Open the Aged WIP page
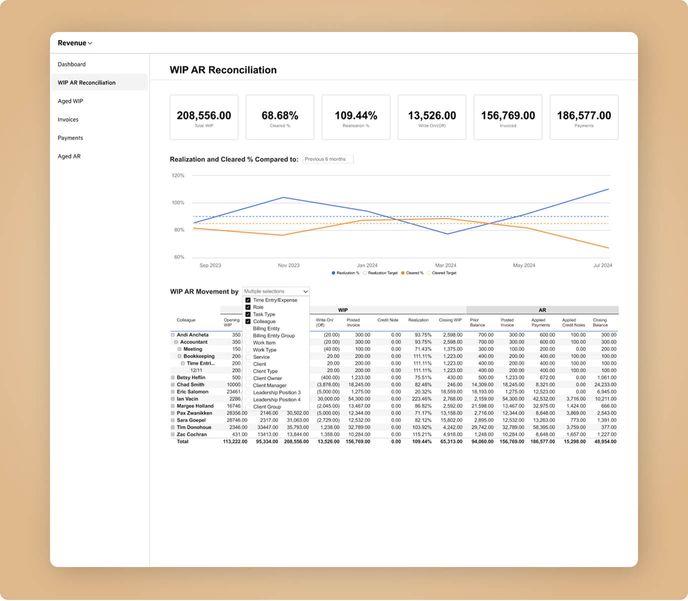This screenshot has height=601, width=688. (x=71, y=101)
